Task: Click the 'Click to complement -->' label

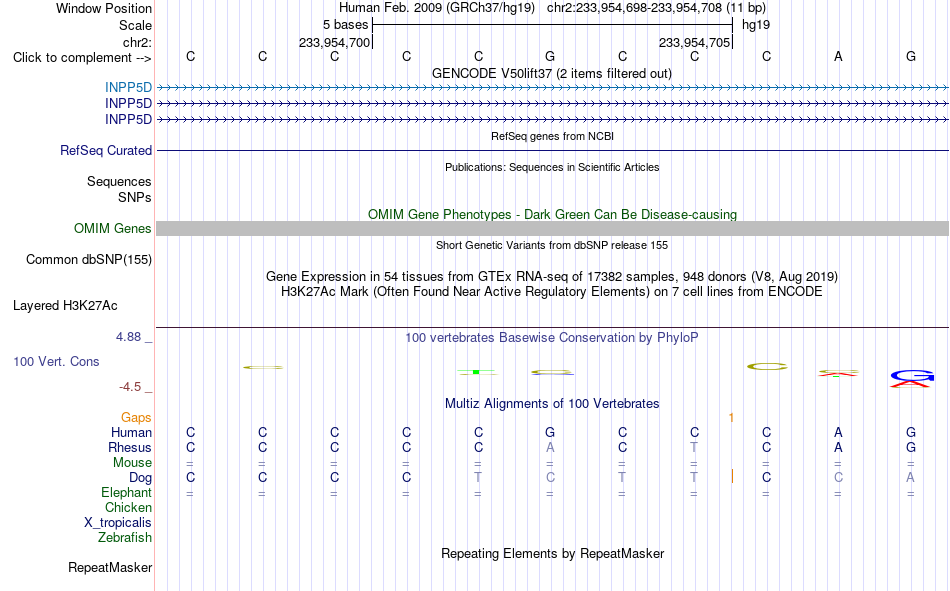Action: 82,58
